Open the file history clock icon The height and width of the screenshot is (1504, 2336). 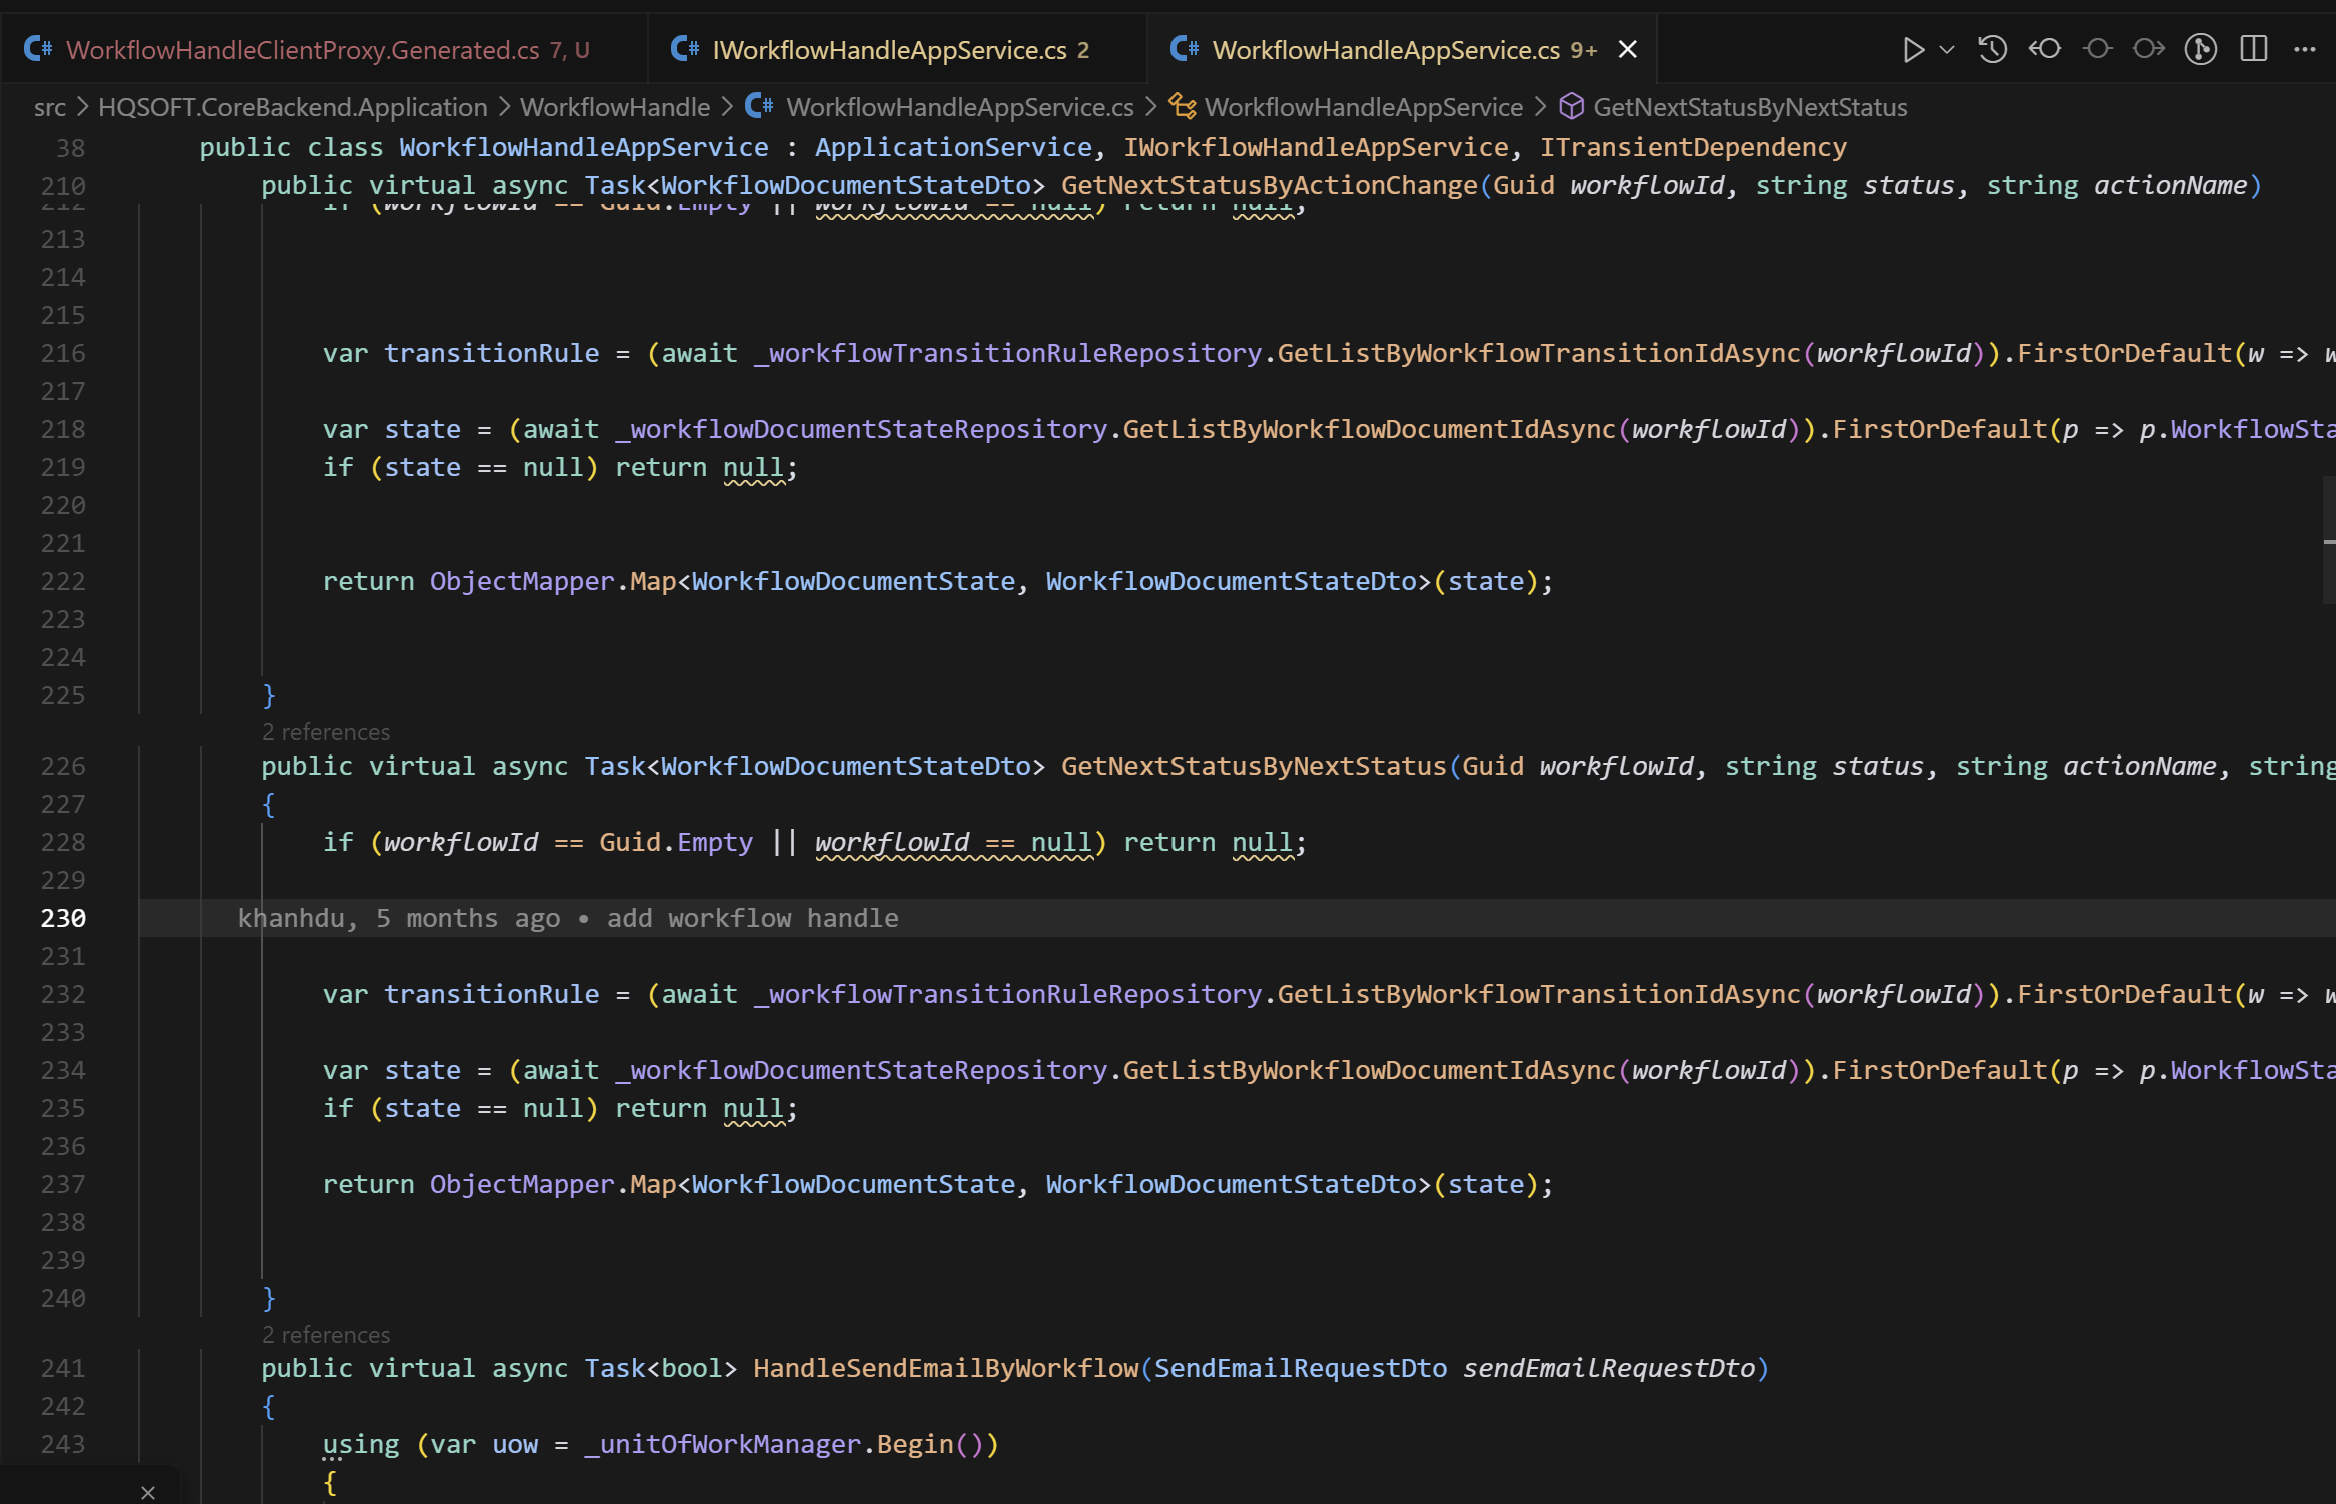coord(1992,49)
